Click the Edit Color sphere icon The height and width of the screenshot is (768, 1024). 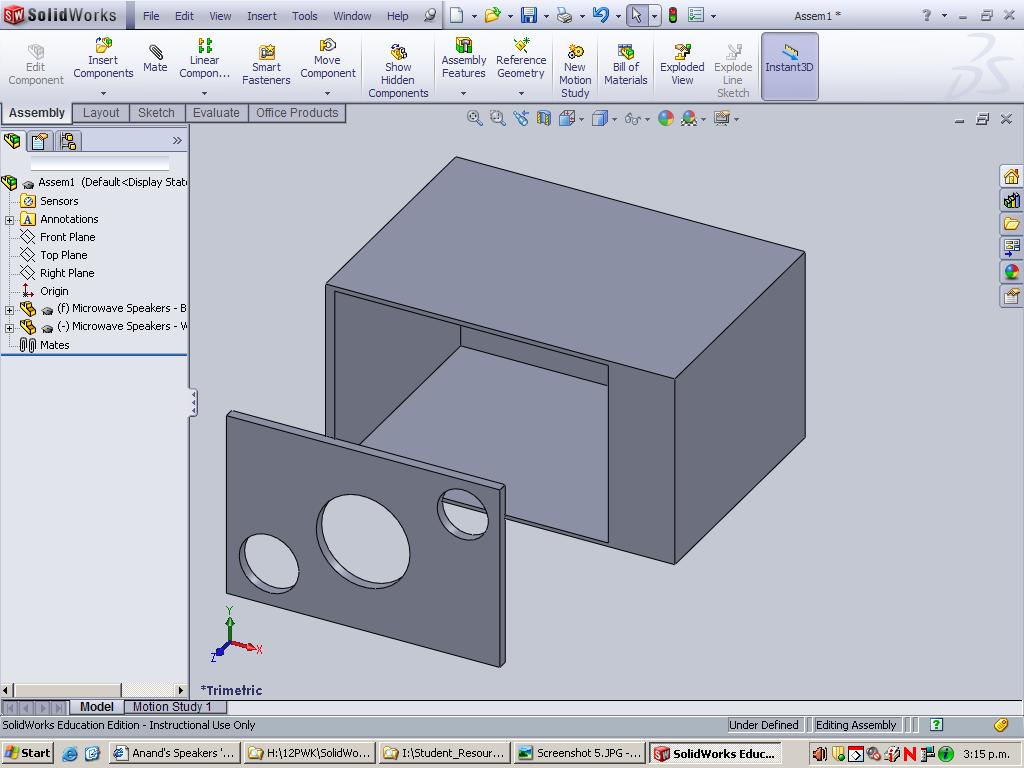pyautogui.click(x=666, y=117)
